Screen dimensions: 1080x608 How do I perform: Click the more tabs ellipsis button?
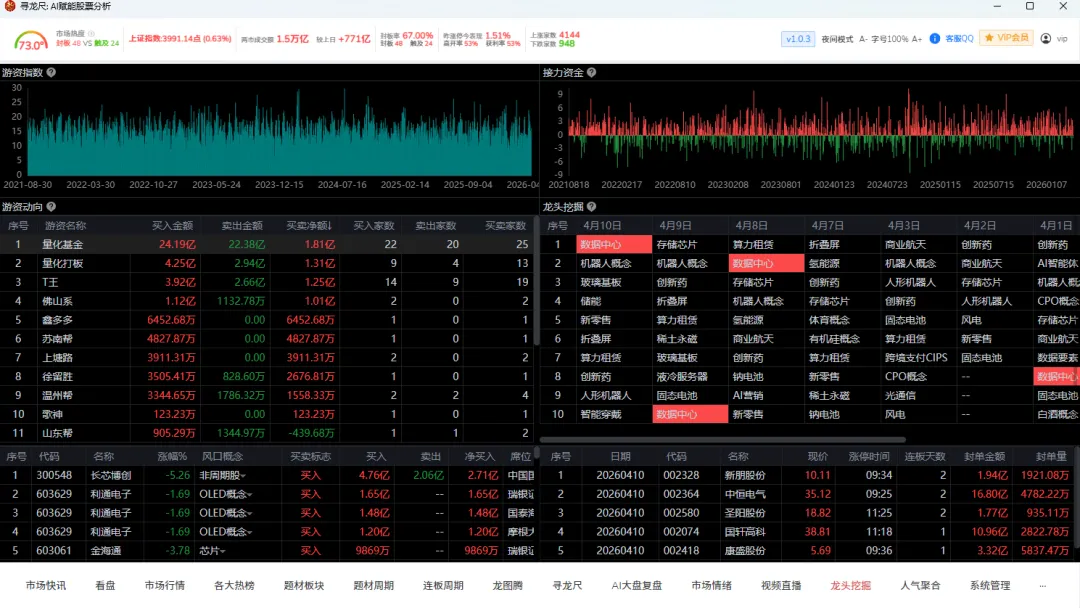click(x=1043, y=585)
